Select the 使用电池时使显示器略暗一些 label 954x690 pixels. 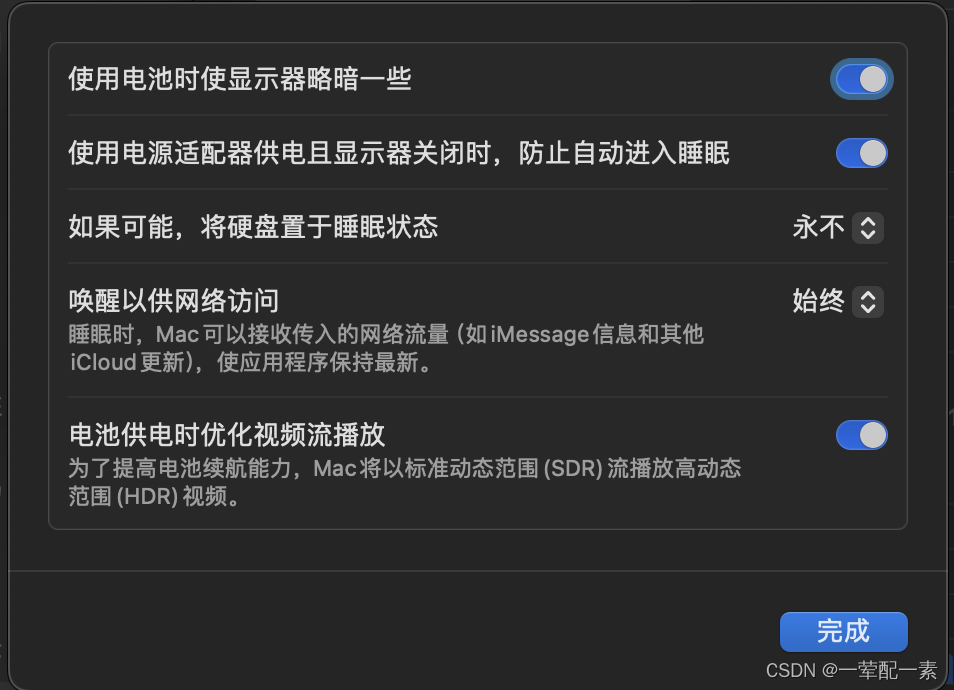pyautogui.click(x=240, y=79)
